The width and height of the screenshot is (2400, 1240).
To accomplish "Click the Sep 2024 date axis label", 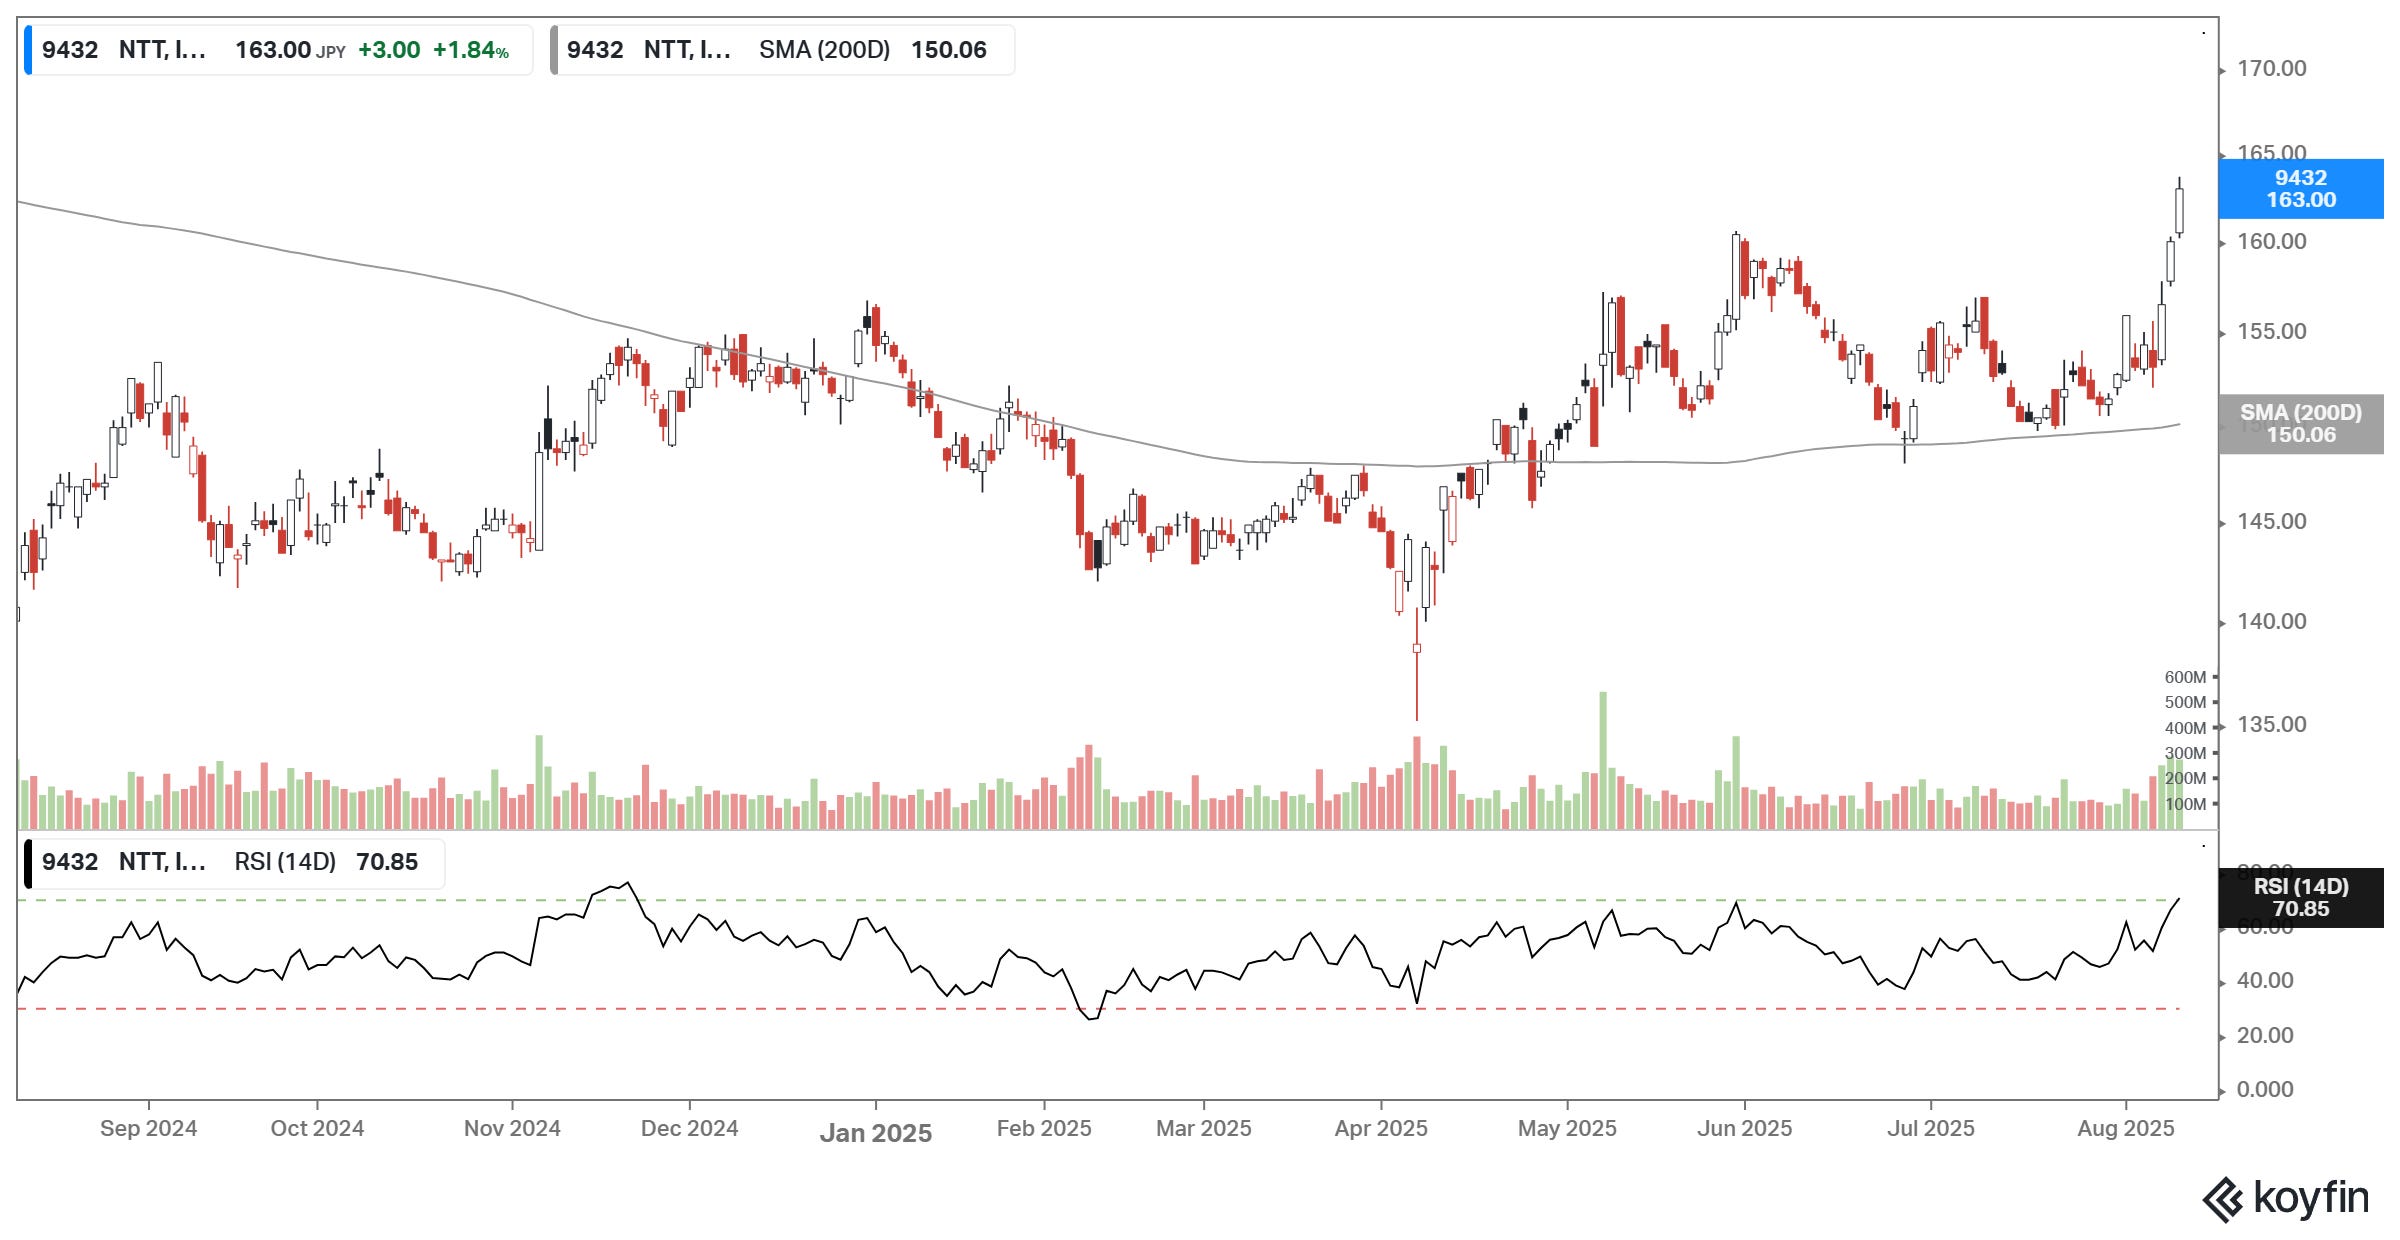I will coord(148,1129).
